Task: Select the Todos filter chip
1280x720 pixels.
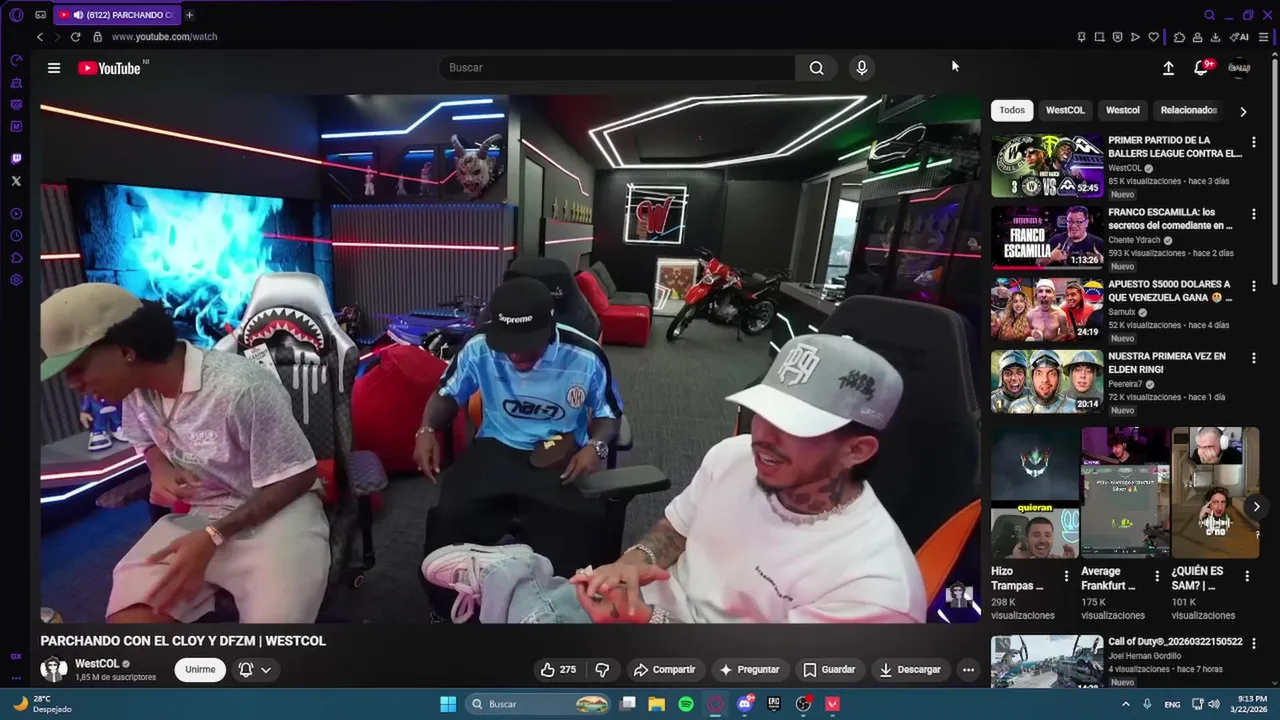Action: click(x=1012, y=110)
